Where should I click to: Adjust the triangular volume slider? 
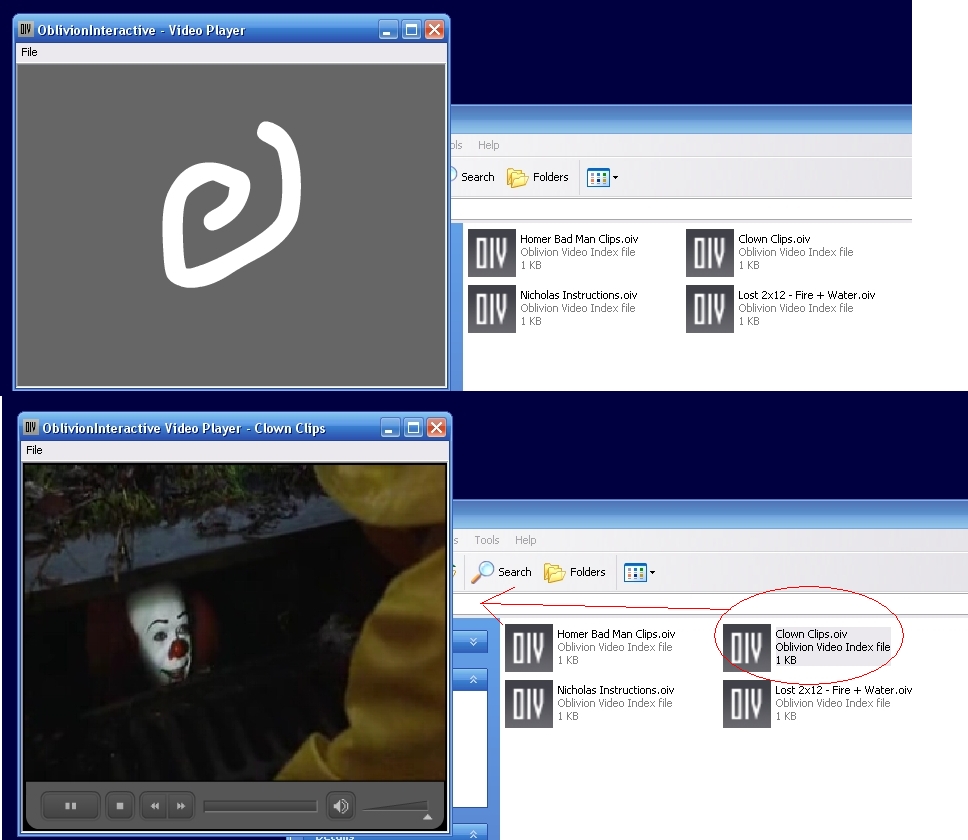pos(396,807)
